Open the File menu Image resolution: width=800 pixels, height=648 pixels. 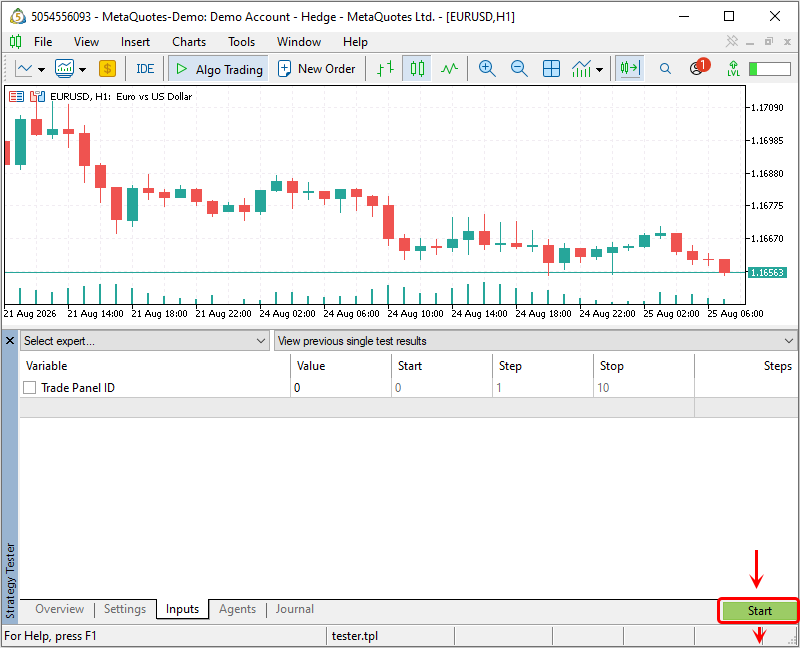43,42
